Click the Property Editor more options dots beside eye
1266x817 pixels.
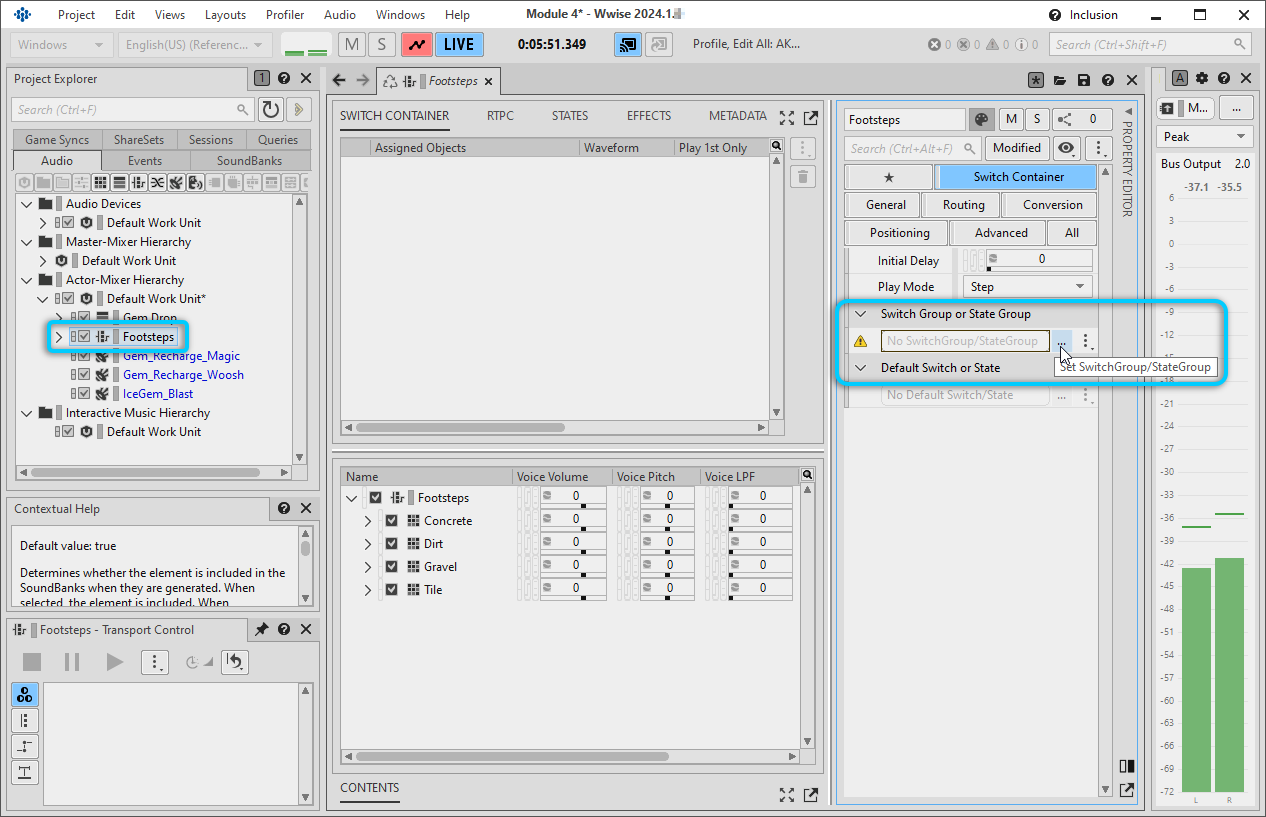tap(1098, 148)
